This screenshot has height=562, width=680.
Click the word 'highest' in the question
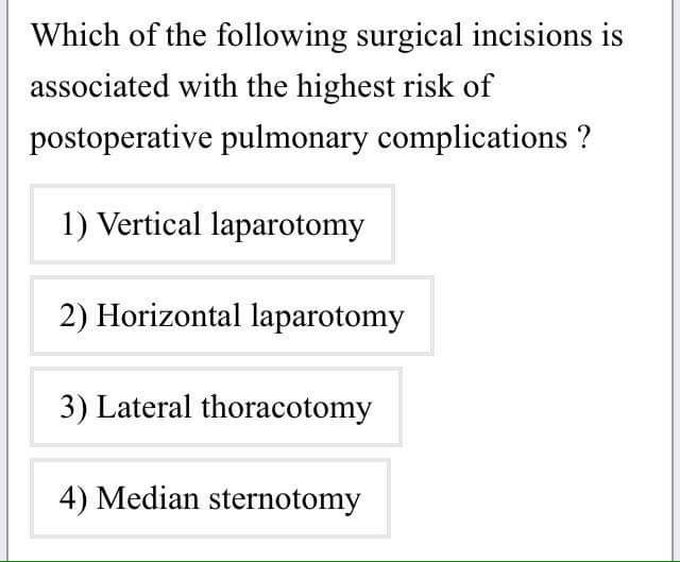pos(345,87)
